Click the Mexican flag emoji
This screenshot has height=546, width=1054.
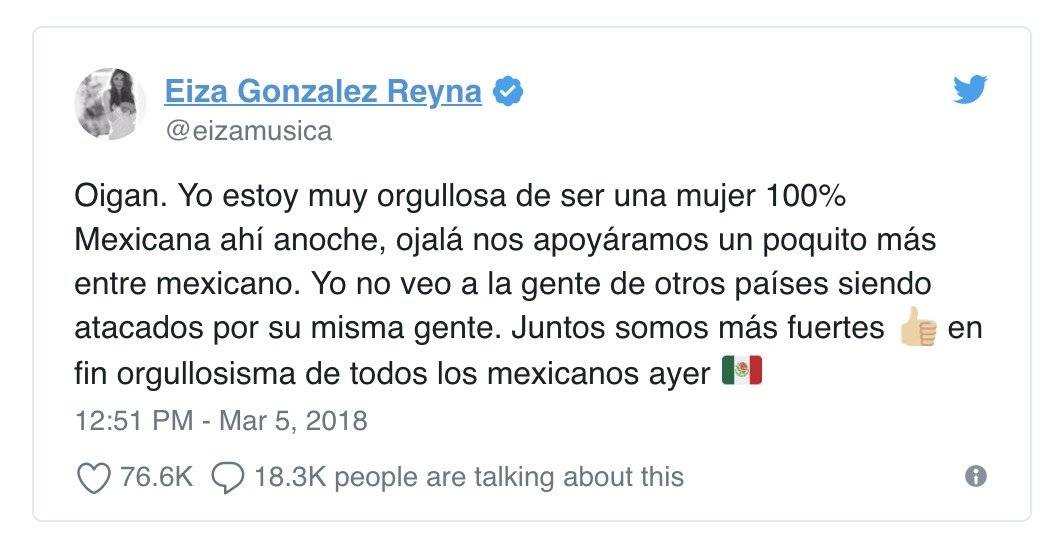742,370
